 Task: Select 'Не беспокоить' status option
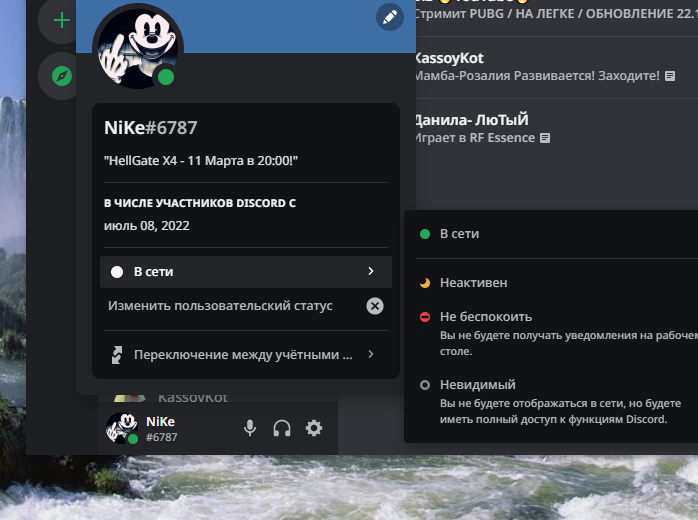click(x=551, y=333)
